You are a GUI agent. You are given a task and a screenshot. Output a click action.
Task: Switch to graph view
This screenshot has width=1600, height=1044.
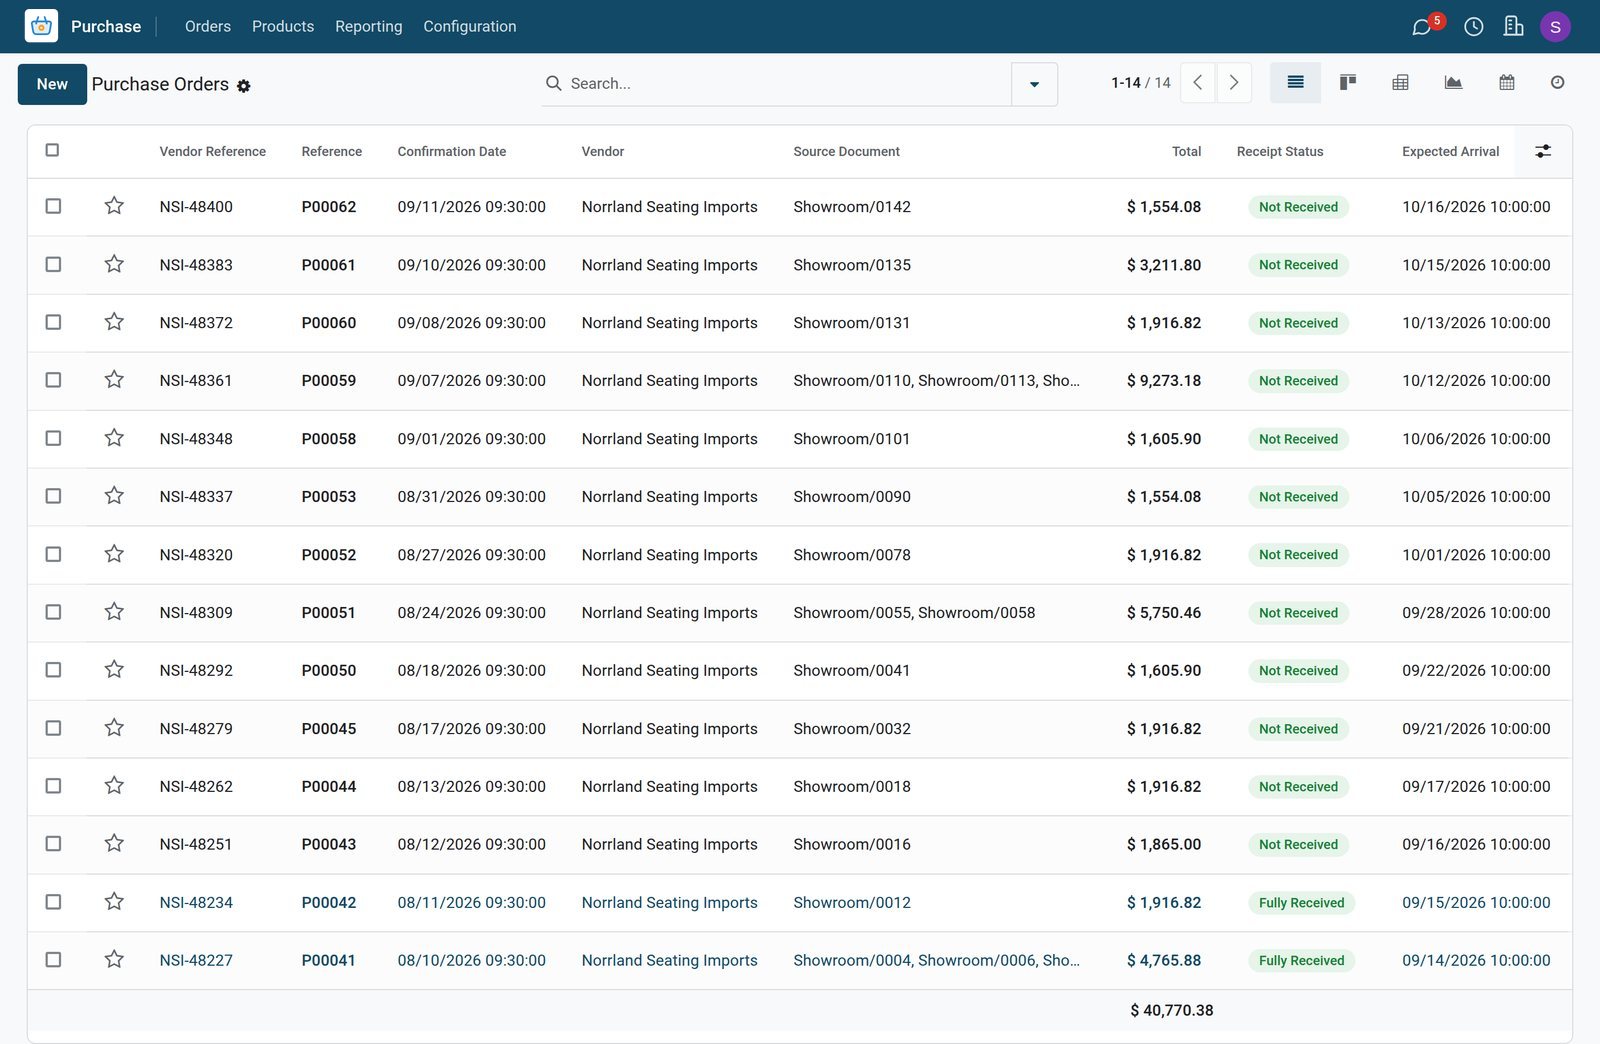pyautogui.click(x=1454, y=83)
